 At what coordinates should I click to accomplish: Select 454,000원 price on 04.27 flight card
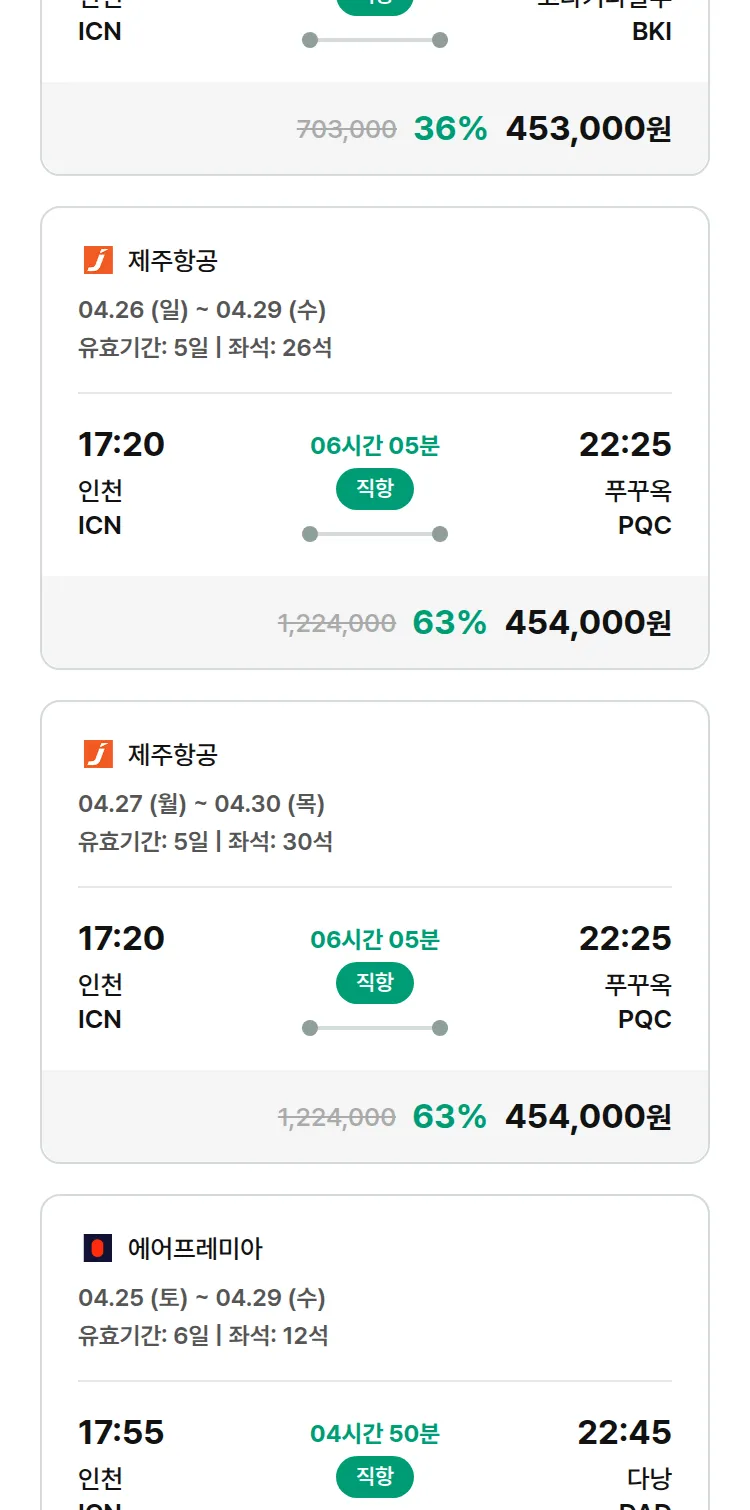tap(588, 1117)
